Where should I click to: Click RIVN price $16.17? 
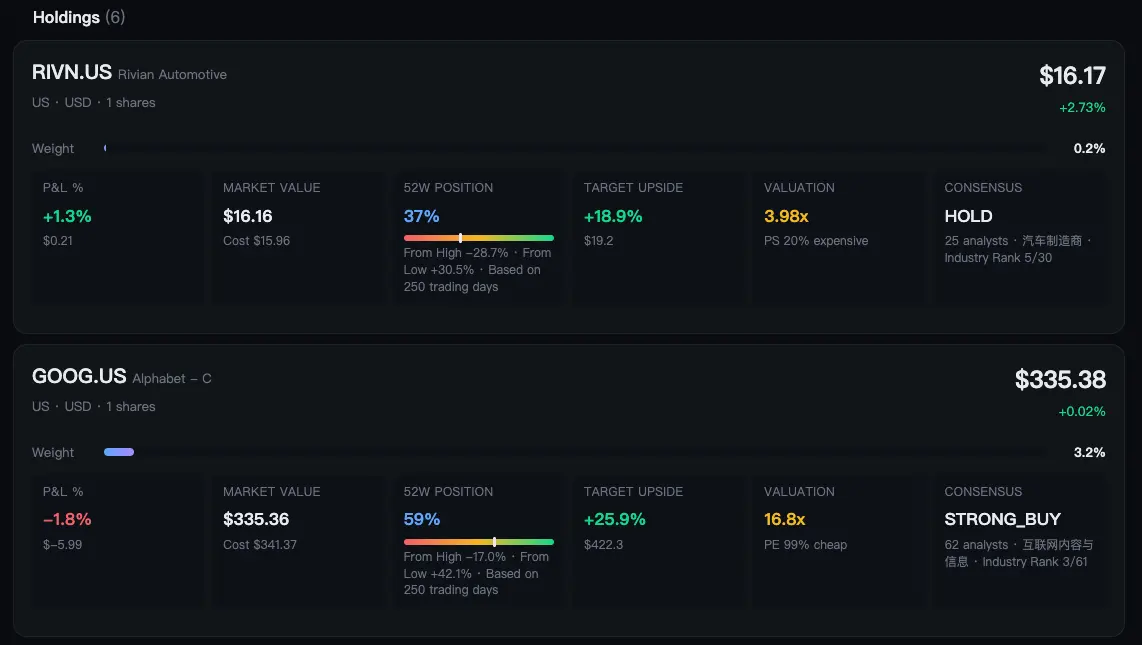(x=1072, y=76)
